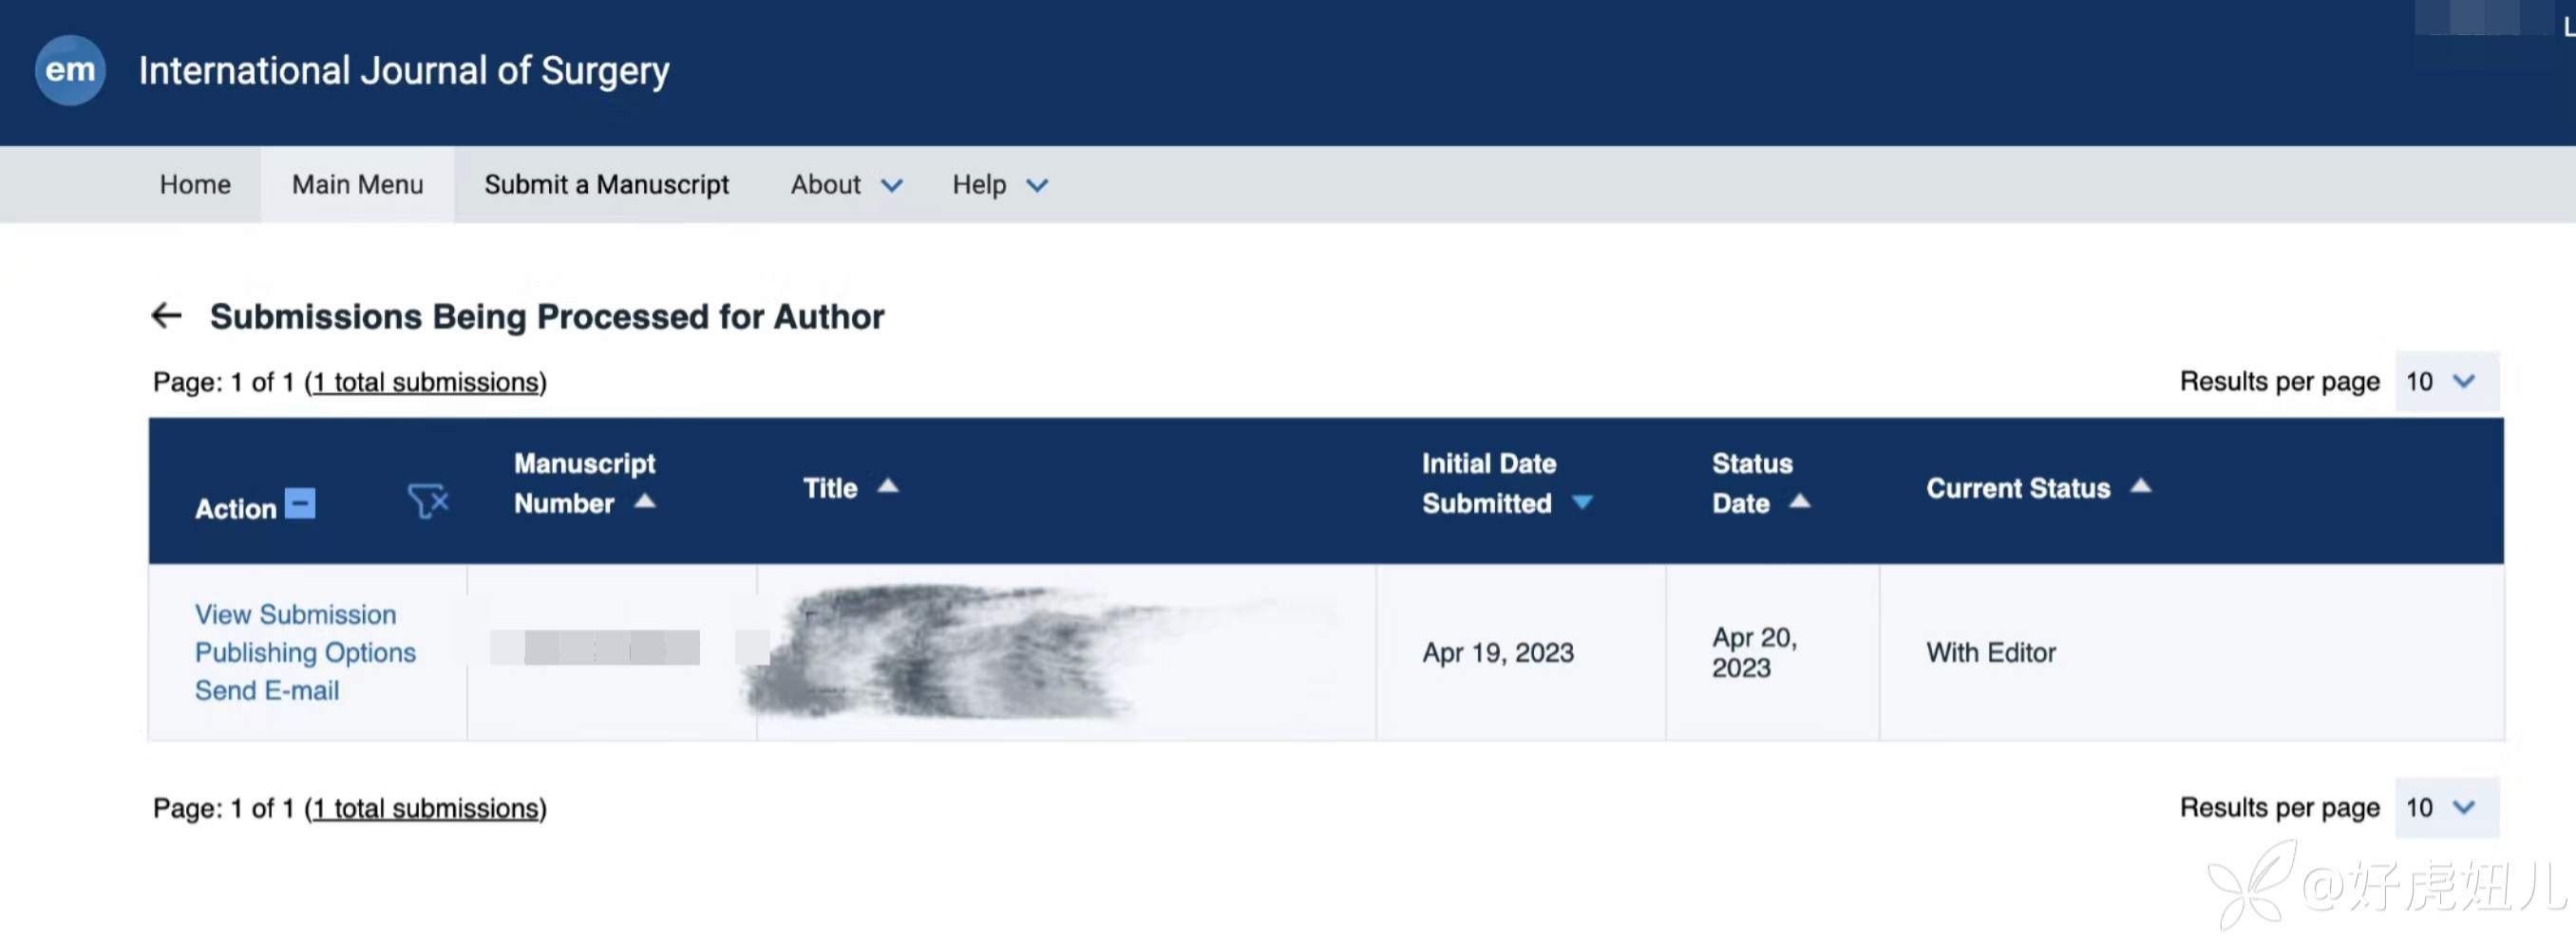2576x941 pixels.
Task: Sort by Manuscript Number ascending arrow
Action: tap(645, 501)
